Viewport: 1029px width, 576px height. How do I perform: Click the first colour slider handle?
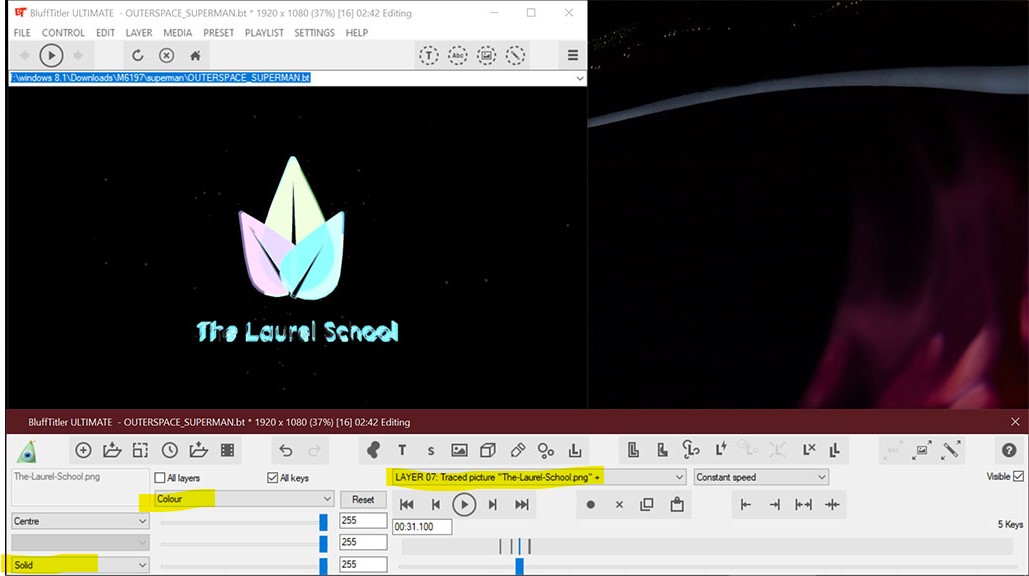coord(323,522)
